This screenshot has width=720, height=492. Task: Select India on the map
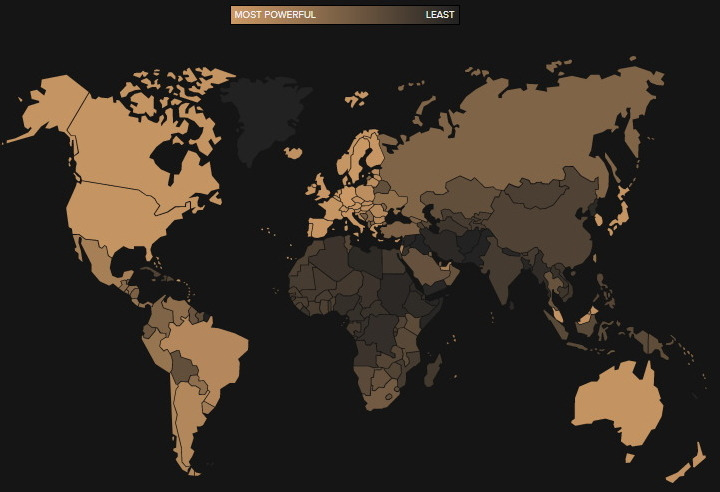click(x=503, y=271)
